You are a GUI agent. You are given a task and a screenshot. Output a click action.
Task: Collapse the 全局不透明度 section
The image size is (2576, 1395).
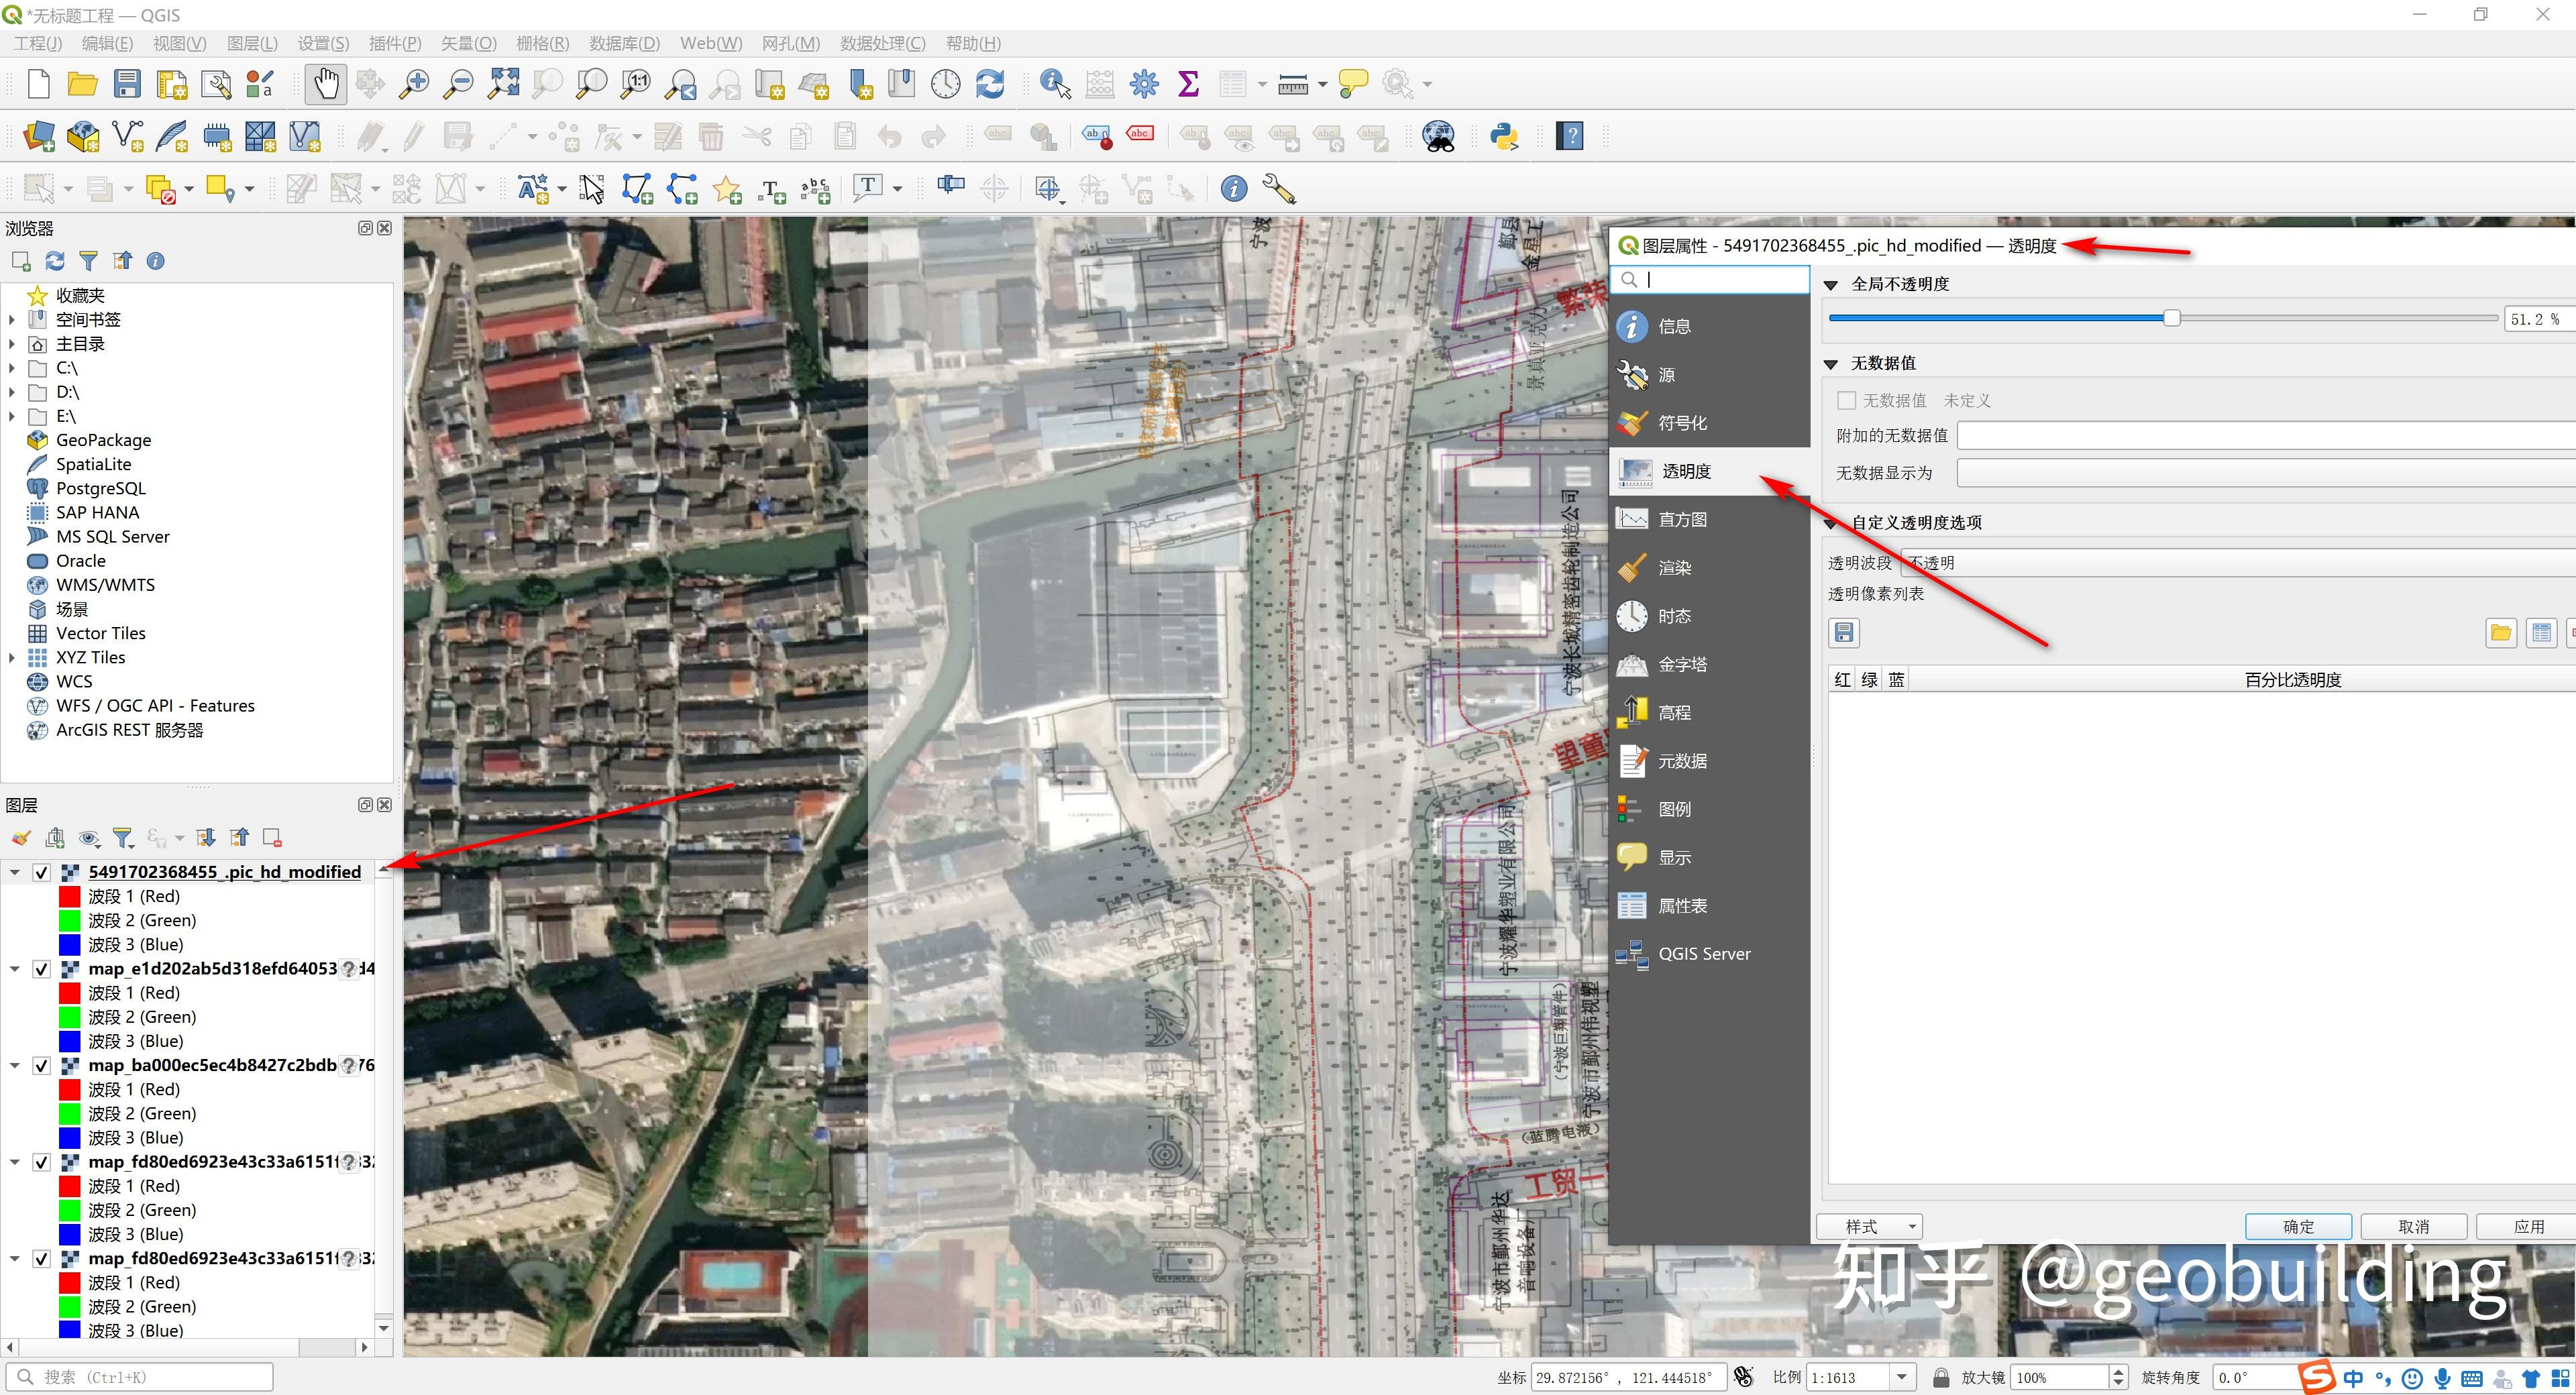click(1830, 284)
